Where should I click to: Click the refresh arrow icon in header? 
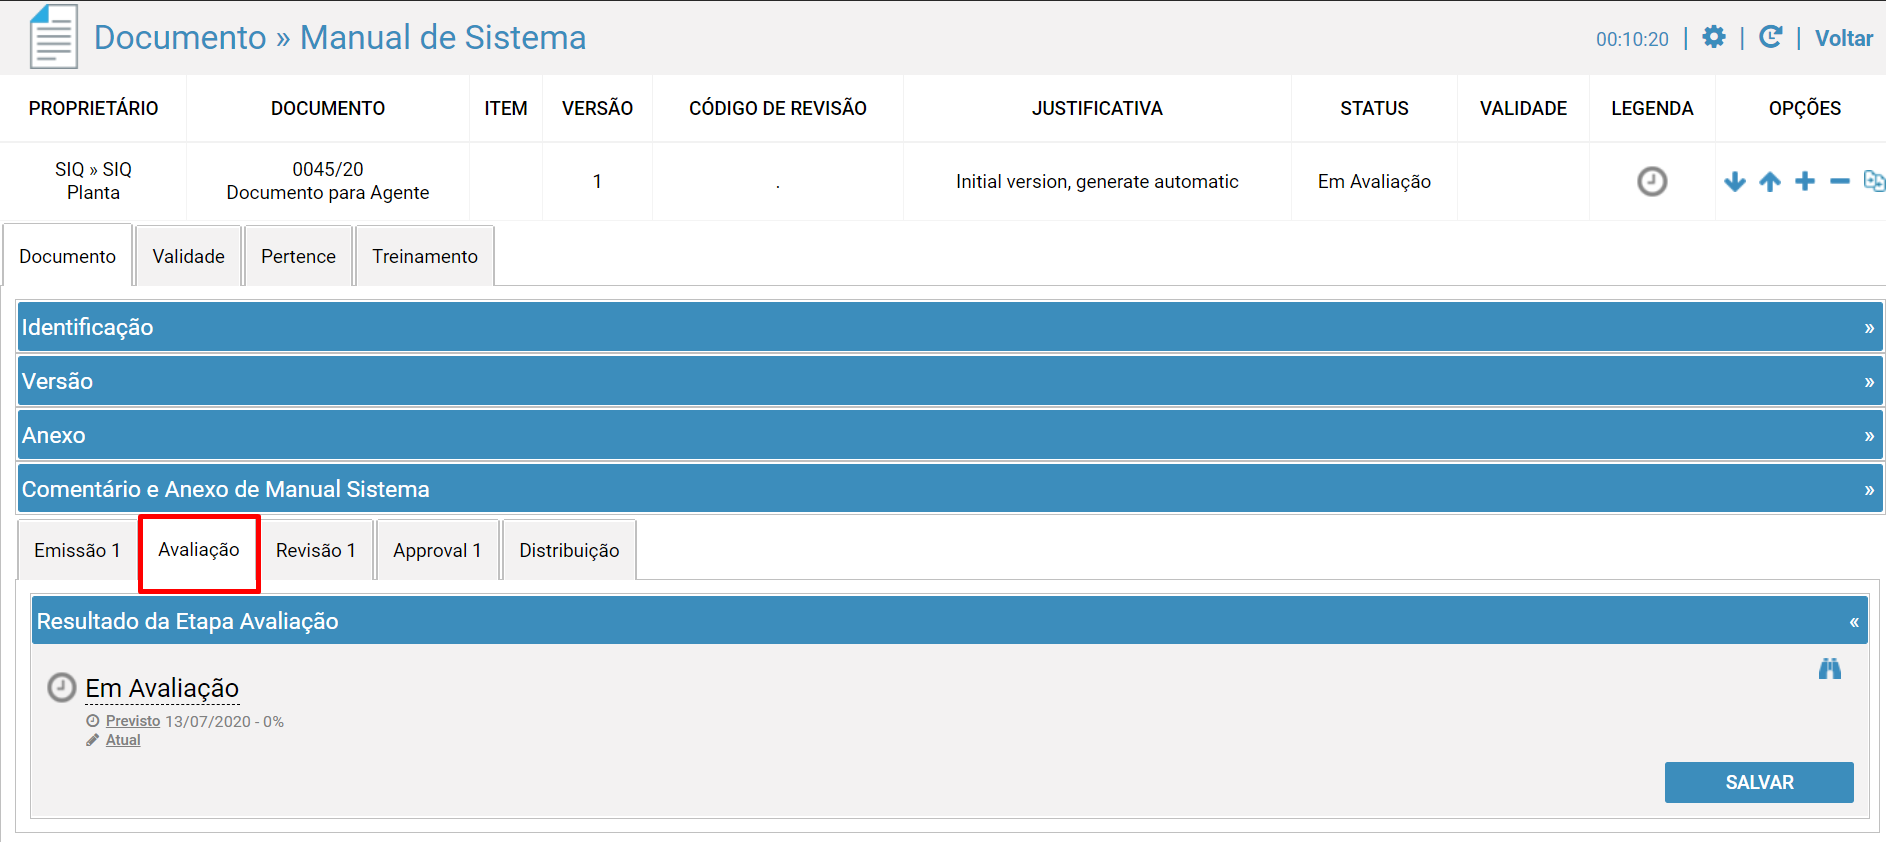(1770, 37)
